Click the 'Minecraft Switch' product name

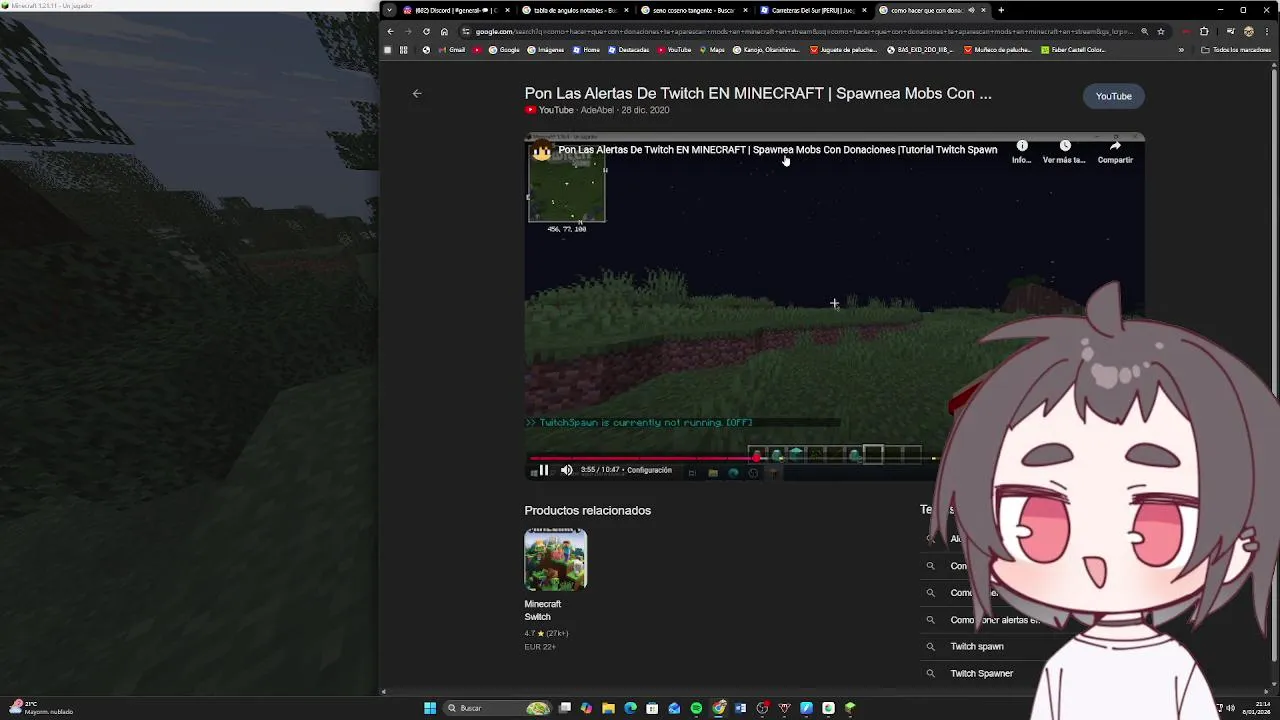tap(543, 610)
